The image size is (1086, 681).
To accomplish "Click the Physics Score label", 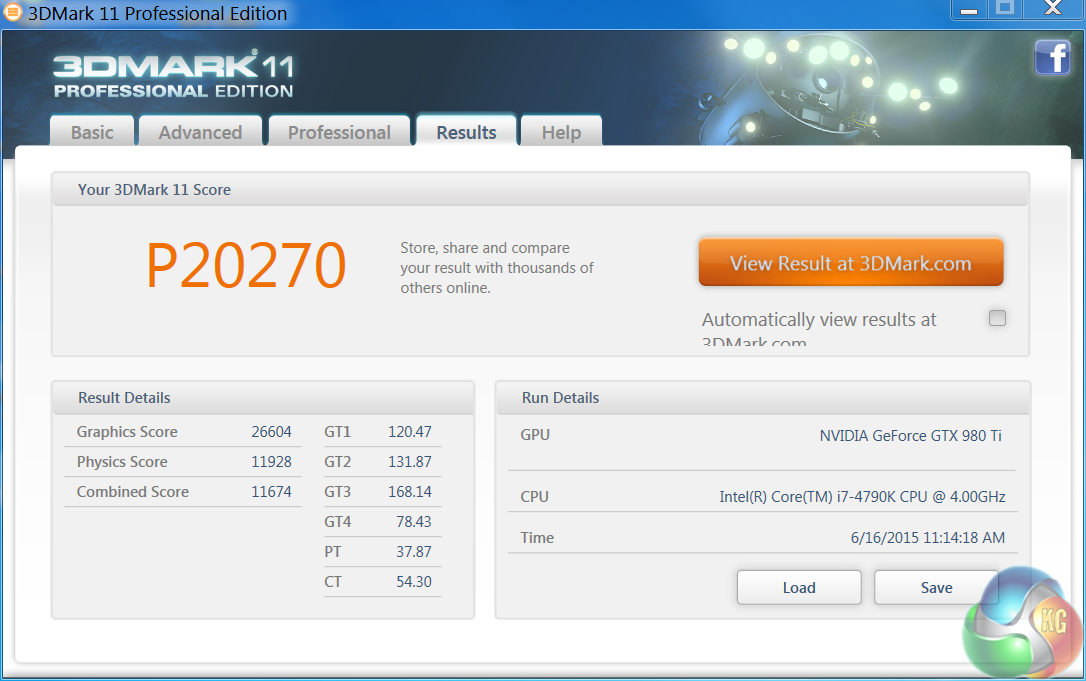I will 122,461.
